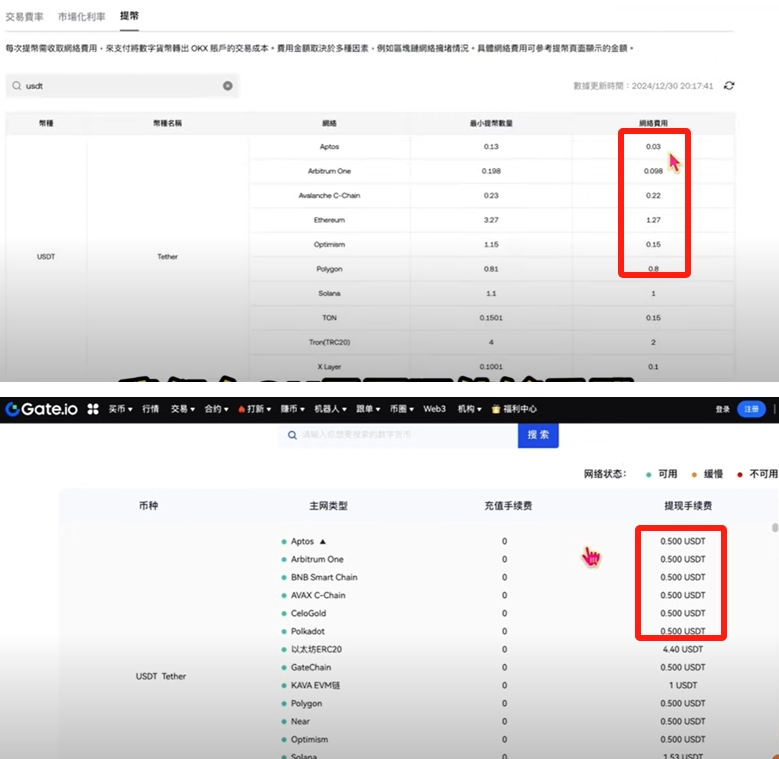
Task: Click the triangle icon next to Aptos
Action: [x=322, y=541]
